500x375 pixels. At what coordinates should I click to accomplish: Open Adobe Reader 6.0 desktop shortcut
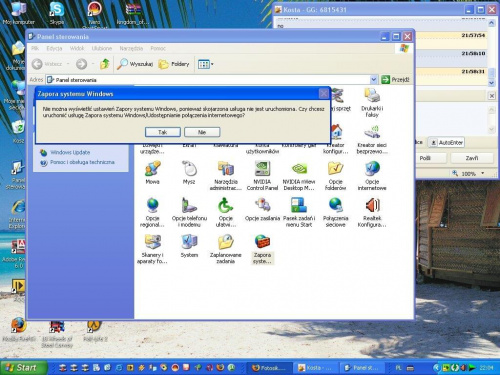tap(13, 254)
